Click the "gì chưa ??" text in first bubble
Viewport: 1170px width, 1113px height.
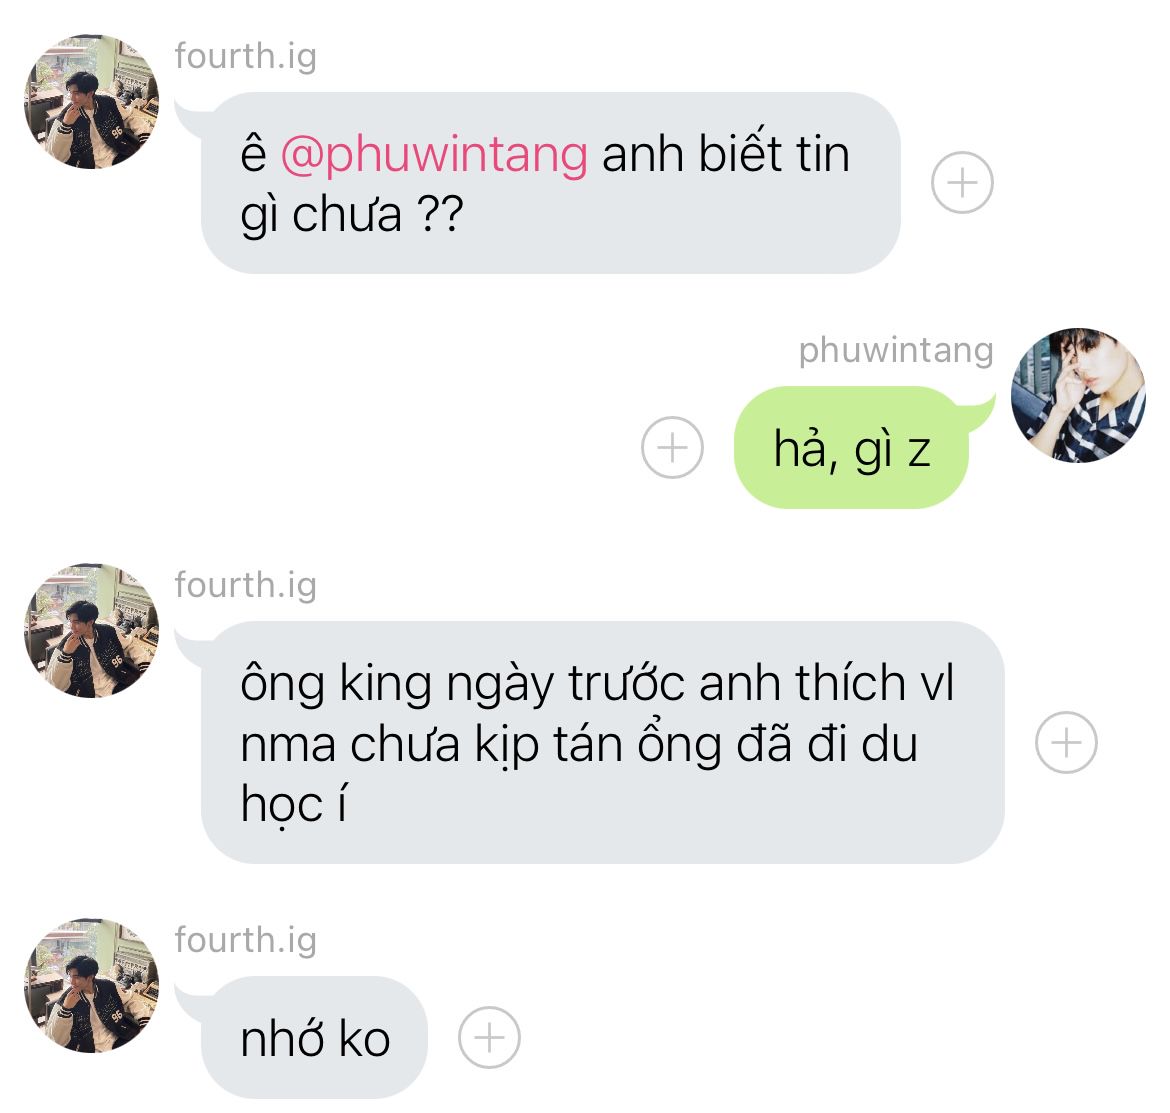(351, 216)
